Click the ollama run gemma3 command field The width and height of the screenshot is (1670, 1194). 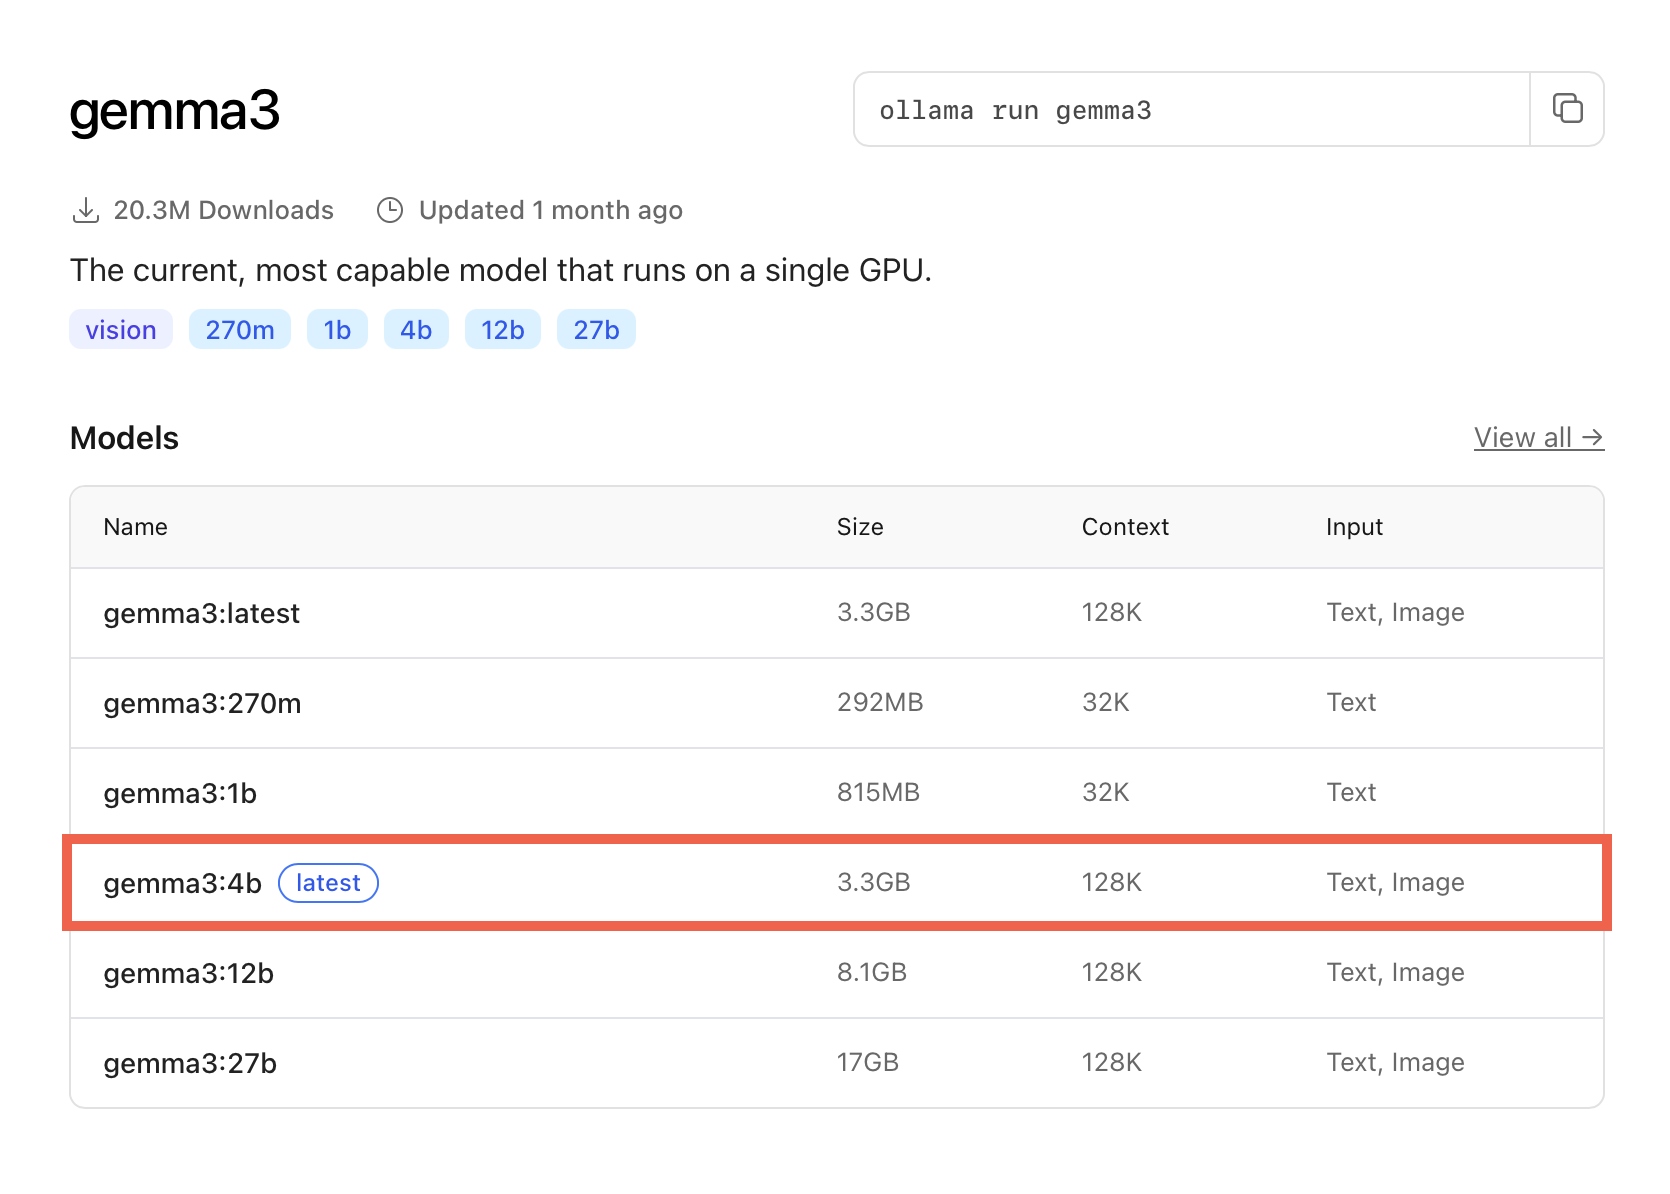click(x=1190, y=110)
